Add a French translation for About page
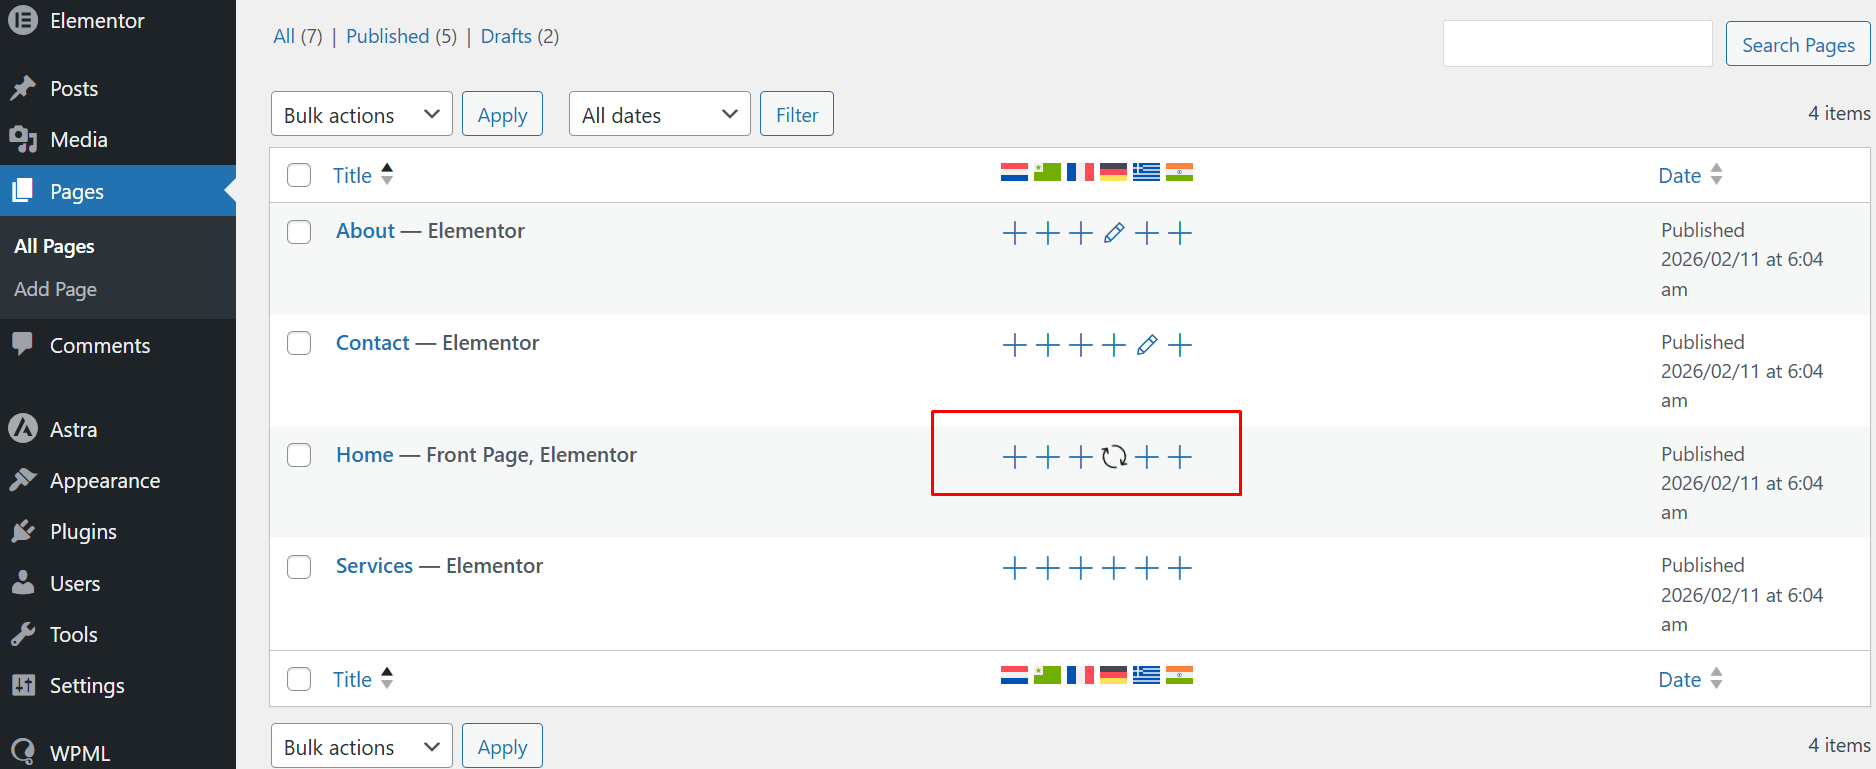 [x=1080, y=233]
